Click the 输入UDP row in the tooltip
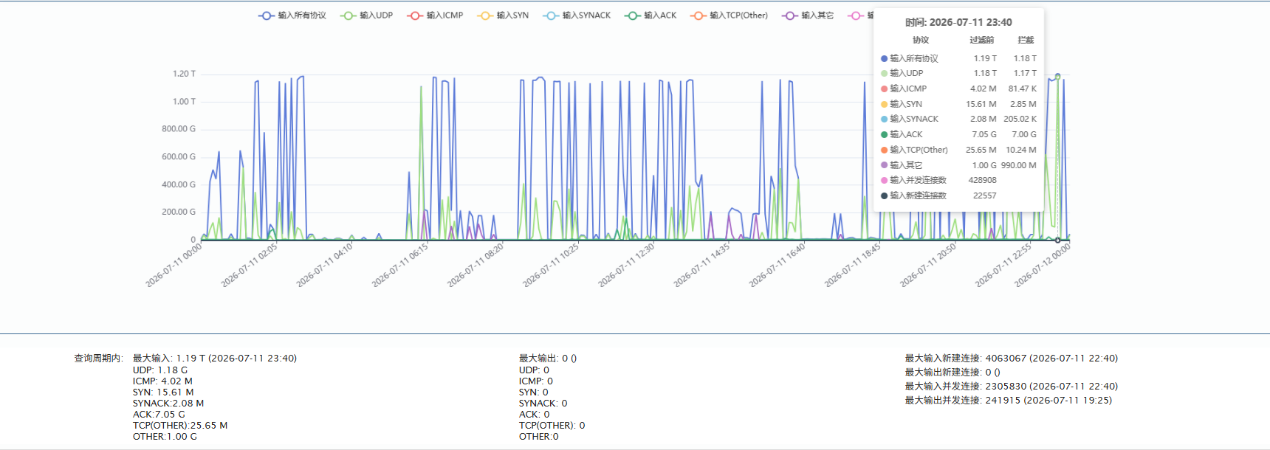1270x450 pixels. (960, 73)
